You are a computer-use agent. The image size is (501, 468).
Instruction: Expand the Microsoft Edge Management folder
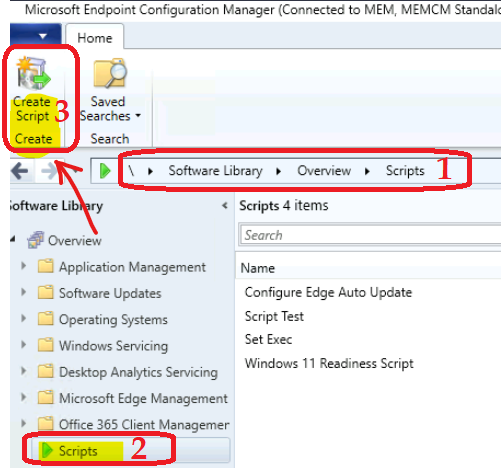tap(23, 397)
